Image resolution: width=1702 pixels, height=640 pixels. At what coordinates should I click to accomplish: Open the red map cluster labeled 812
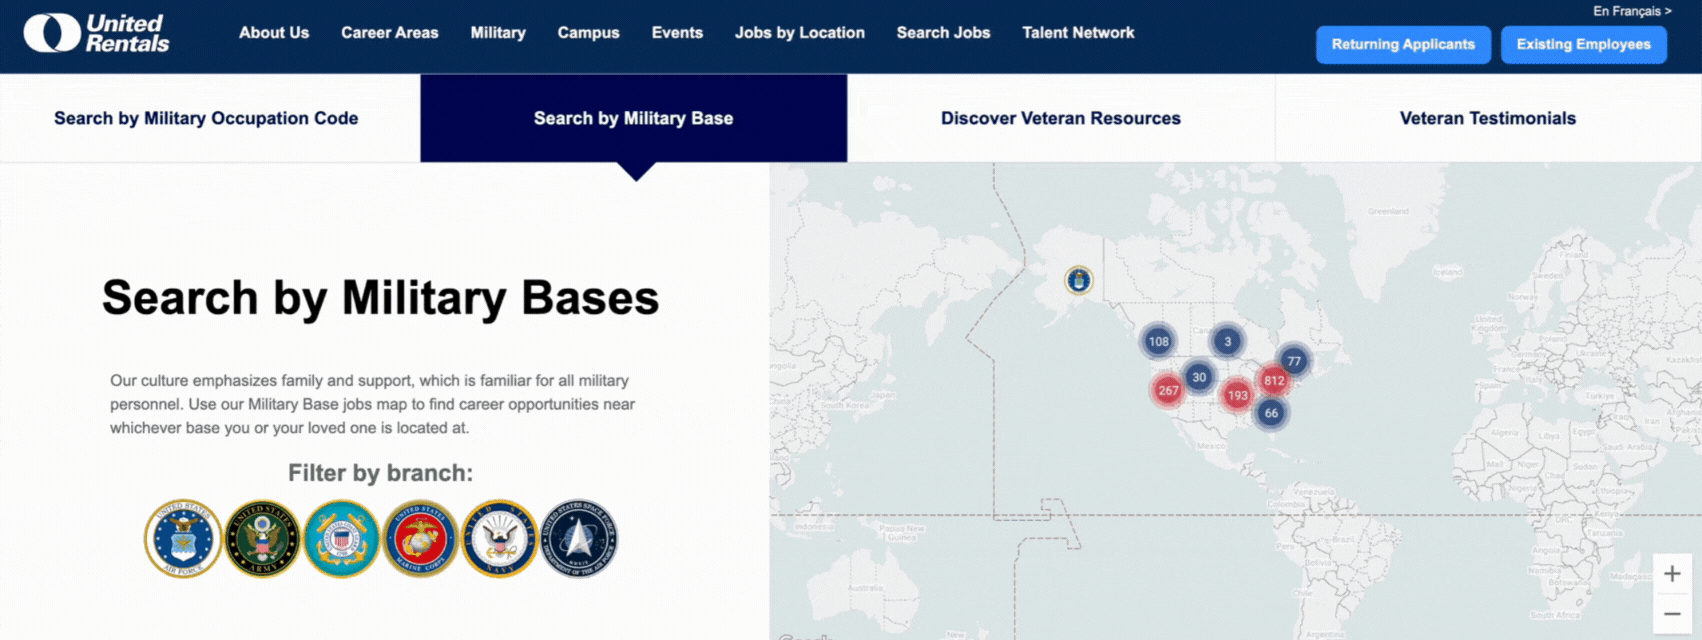pyautogui.click(x=1273, y=380)
